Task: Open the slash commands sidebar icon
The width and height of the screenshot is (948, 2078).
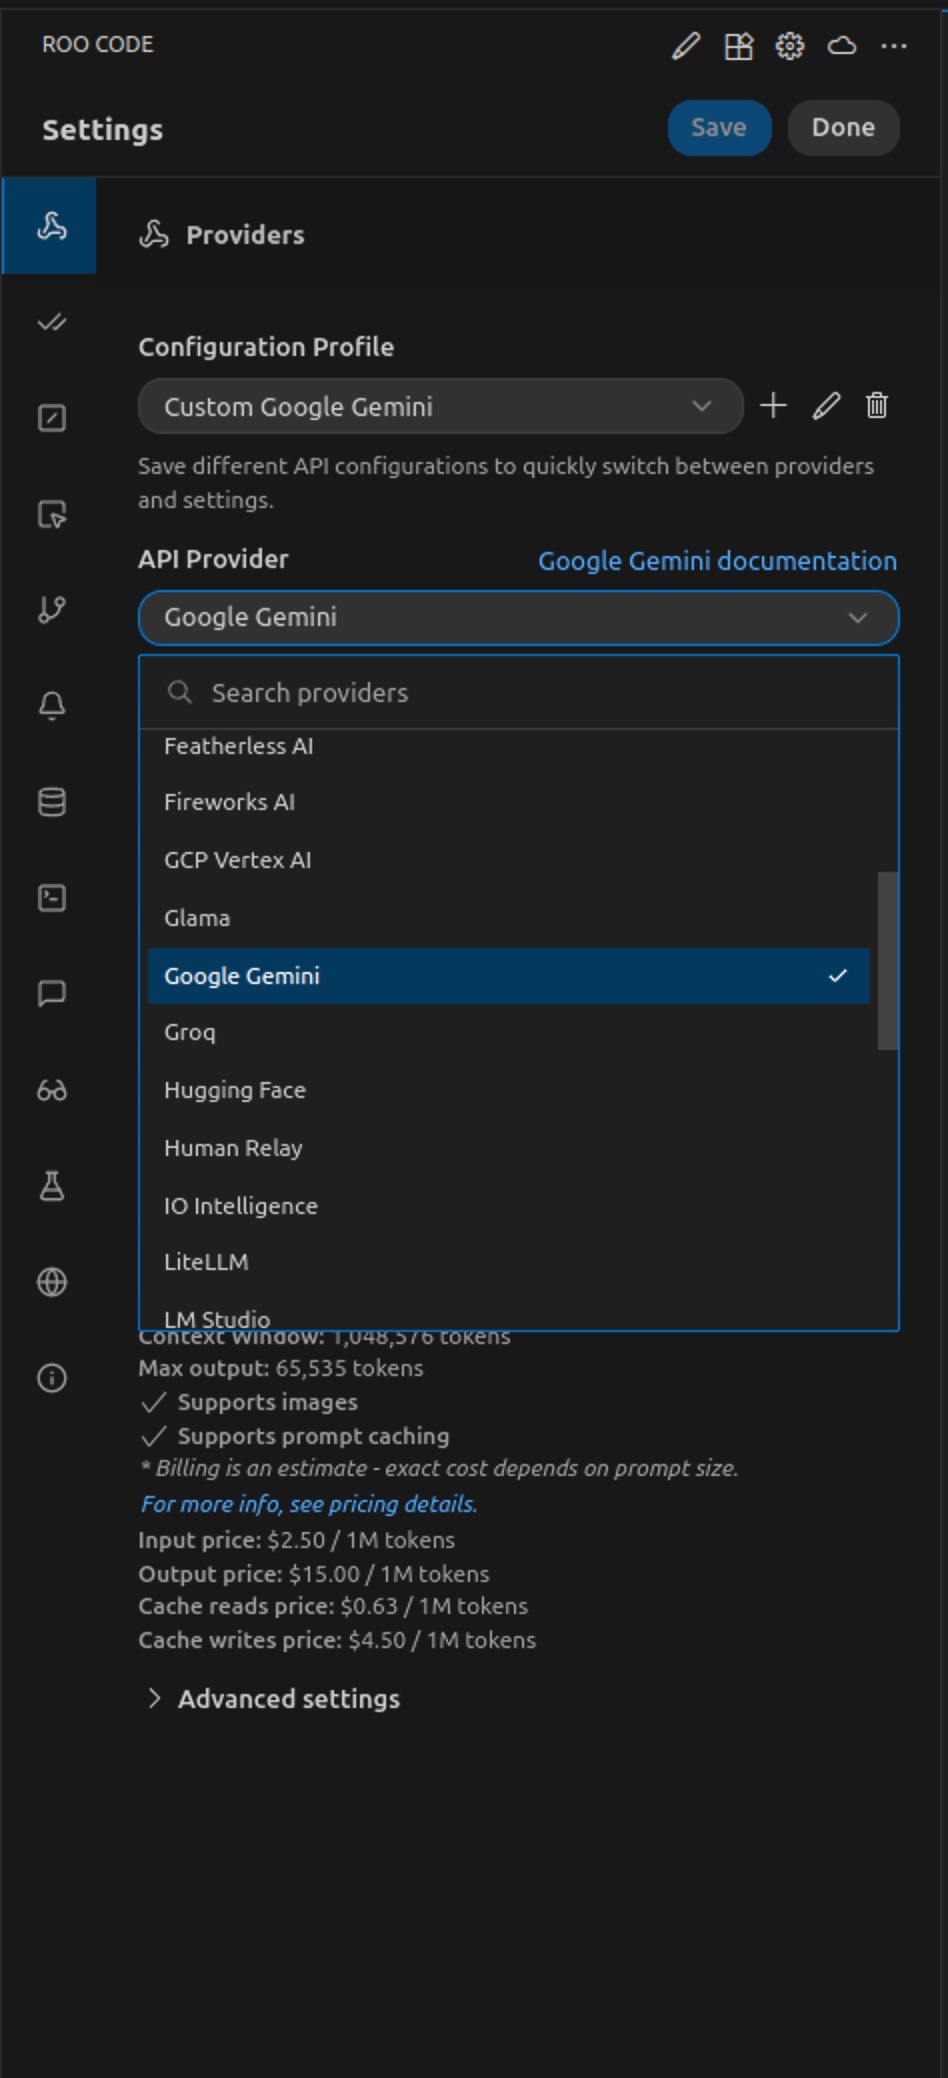Action: click(51, 418)
